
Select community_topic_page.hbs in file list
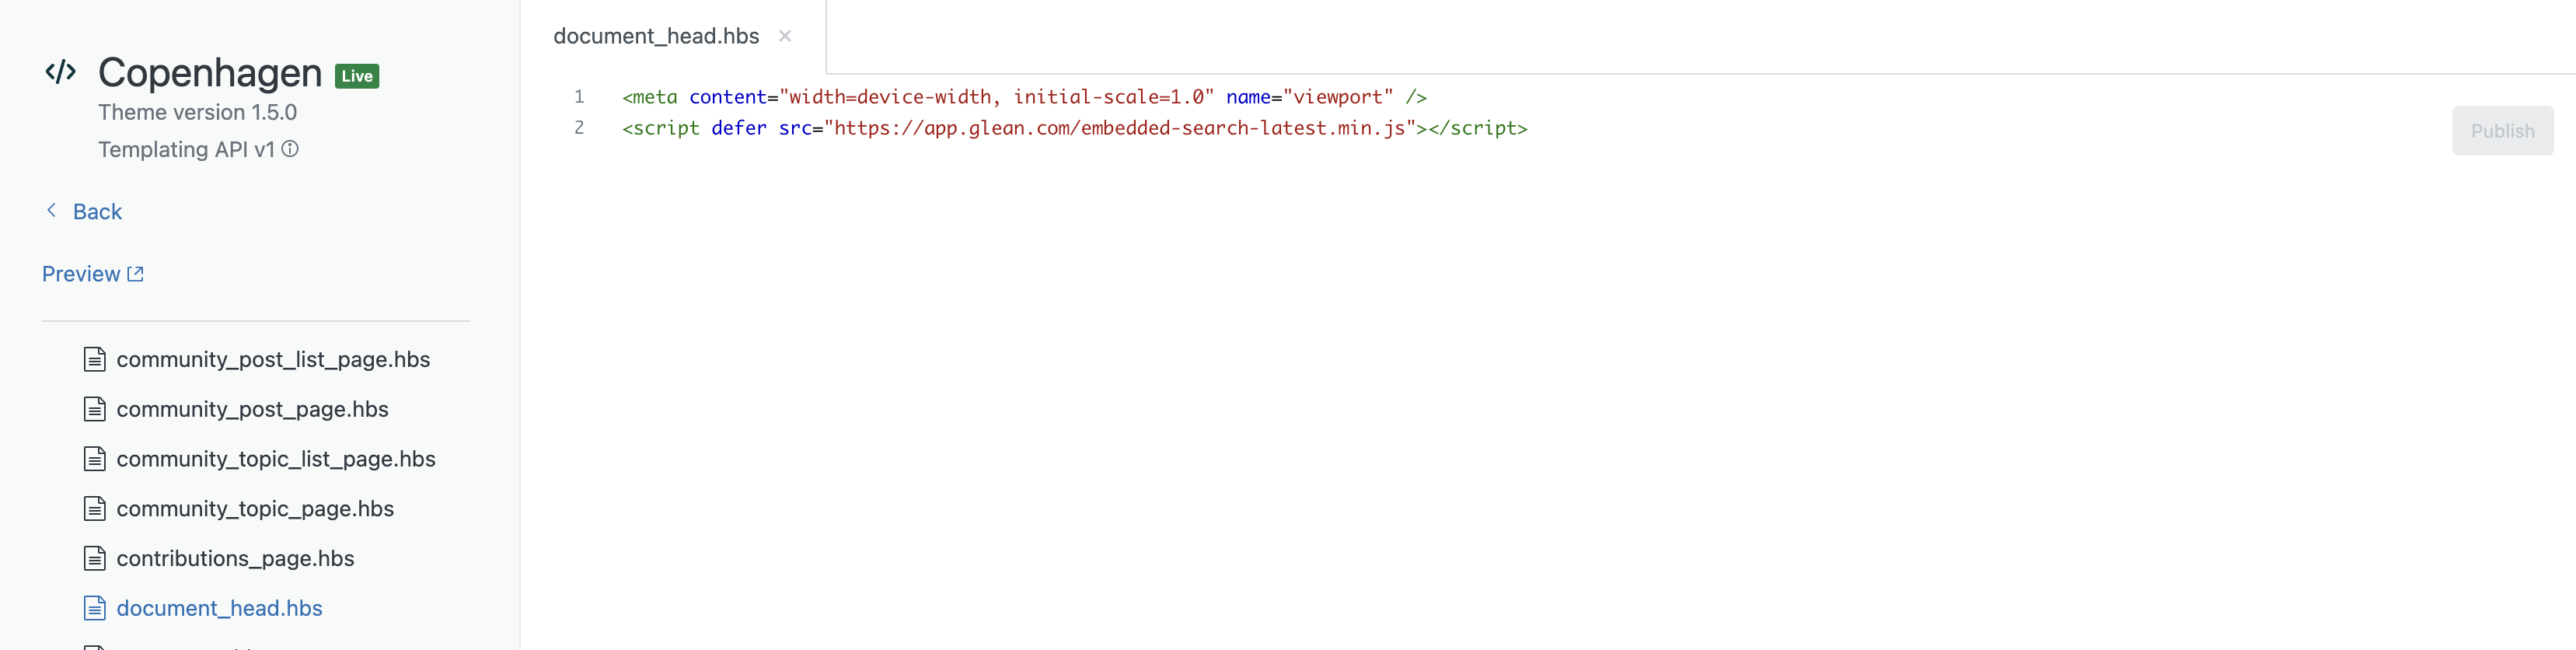pyautogui.click(x=254, y=508)
